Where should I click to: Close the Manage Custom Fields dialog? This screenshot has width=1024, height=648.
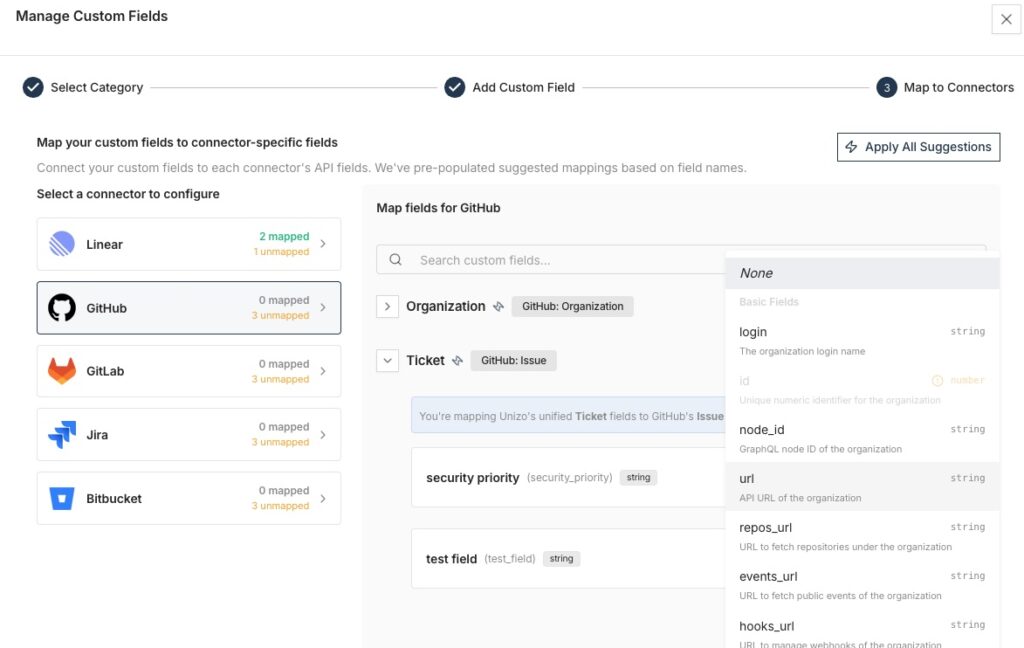(1006, 19)
